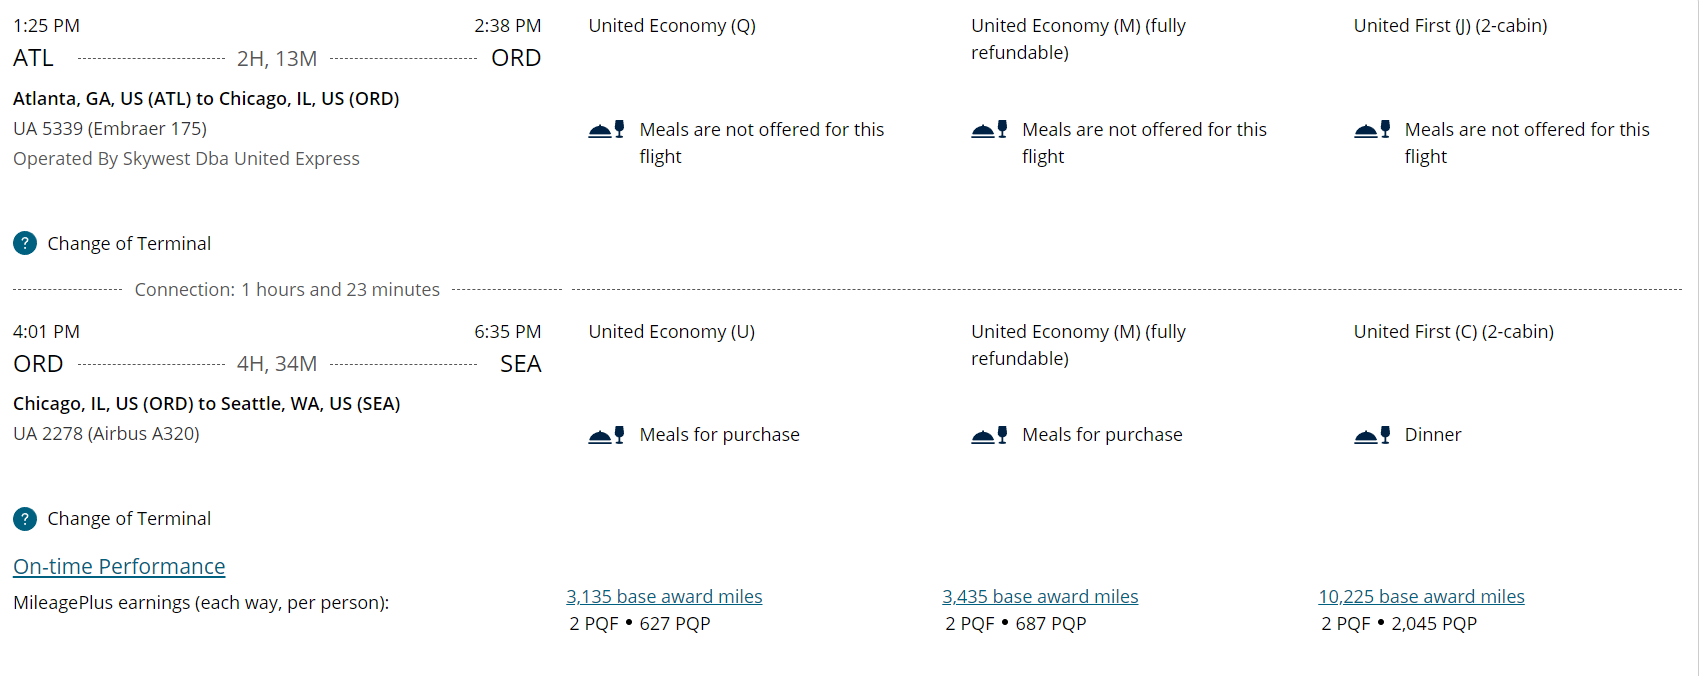1699x676 pixels.
Task: Click the second Change of Terminal text
Action: [x=129, y=519]
